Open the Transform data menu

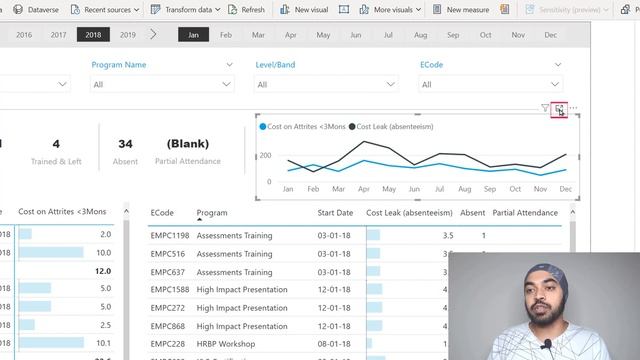pos(185,9)
